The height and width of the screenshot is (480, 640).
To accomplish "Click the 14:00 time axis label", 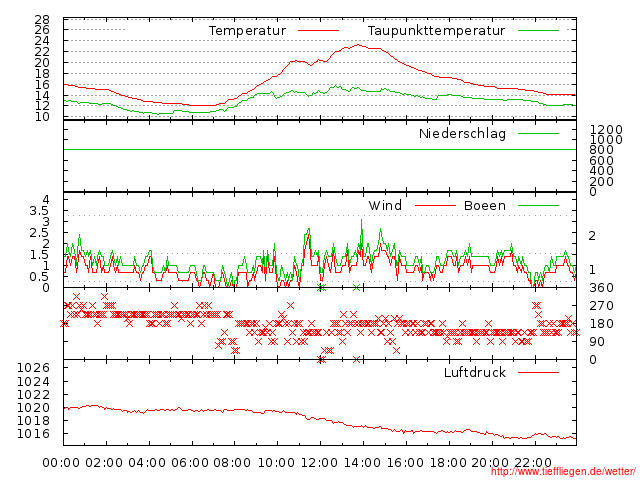I will click(x=362, y=463).
